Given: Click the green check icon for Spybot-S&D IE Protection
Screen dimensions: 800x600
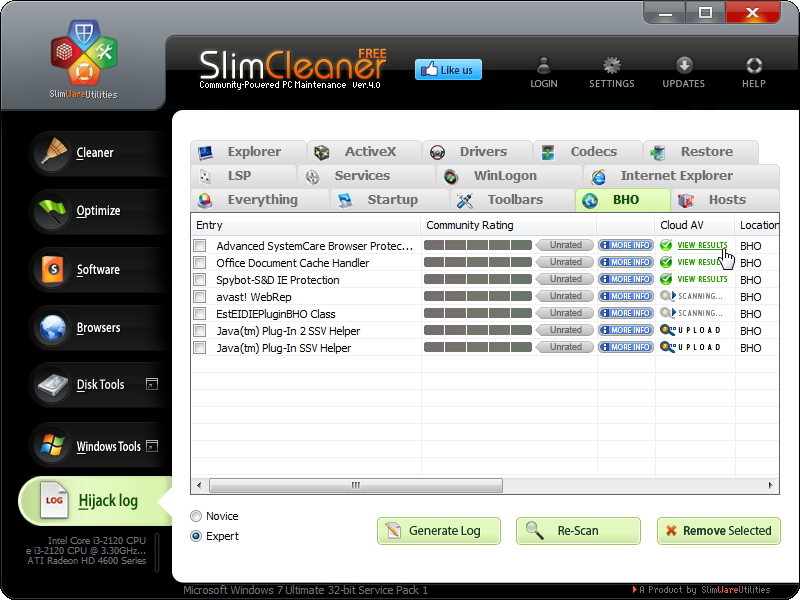Looking at the screenshot, I should pos(666,279).
